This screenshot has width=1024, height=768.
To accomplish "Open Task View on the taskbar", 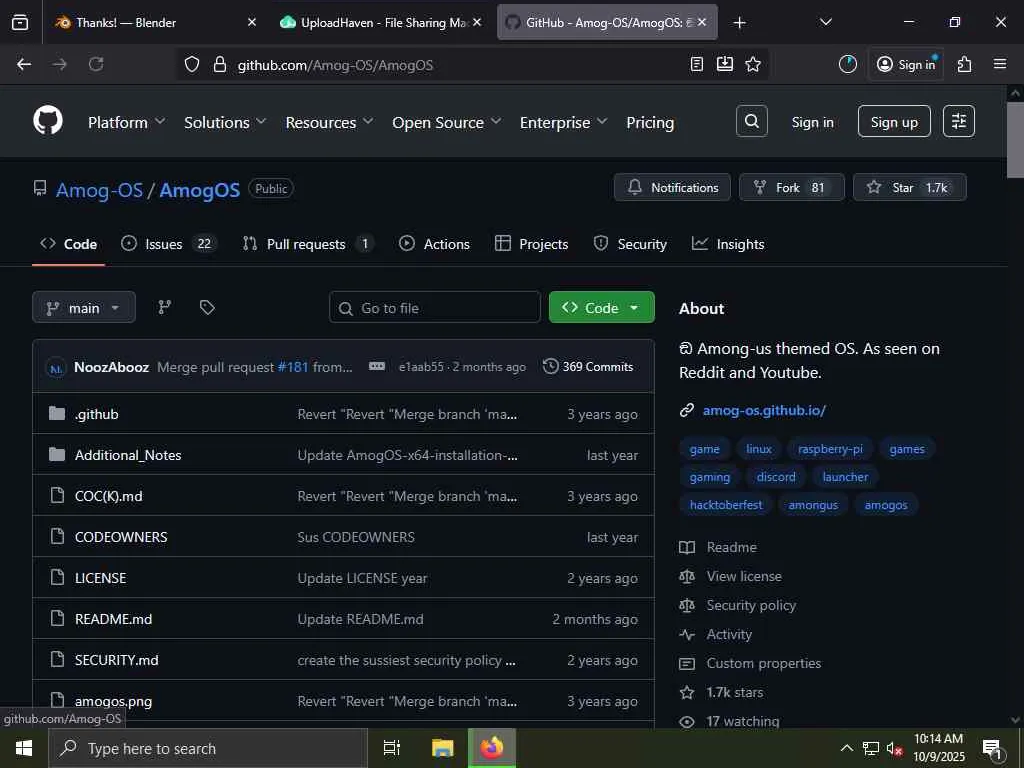I will pos(392,748).
